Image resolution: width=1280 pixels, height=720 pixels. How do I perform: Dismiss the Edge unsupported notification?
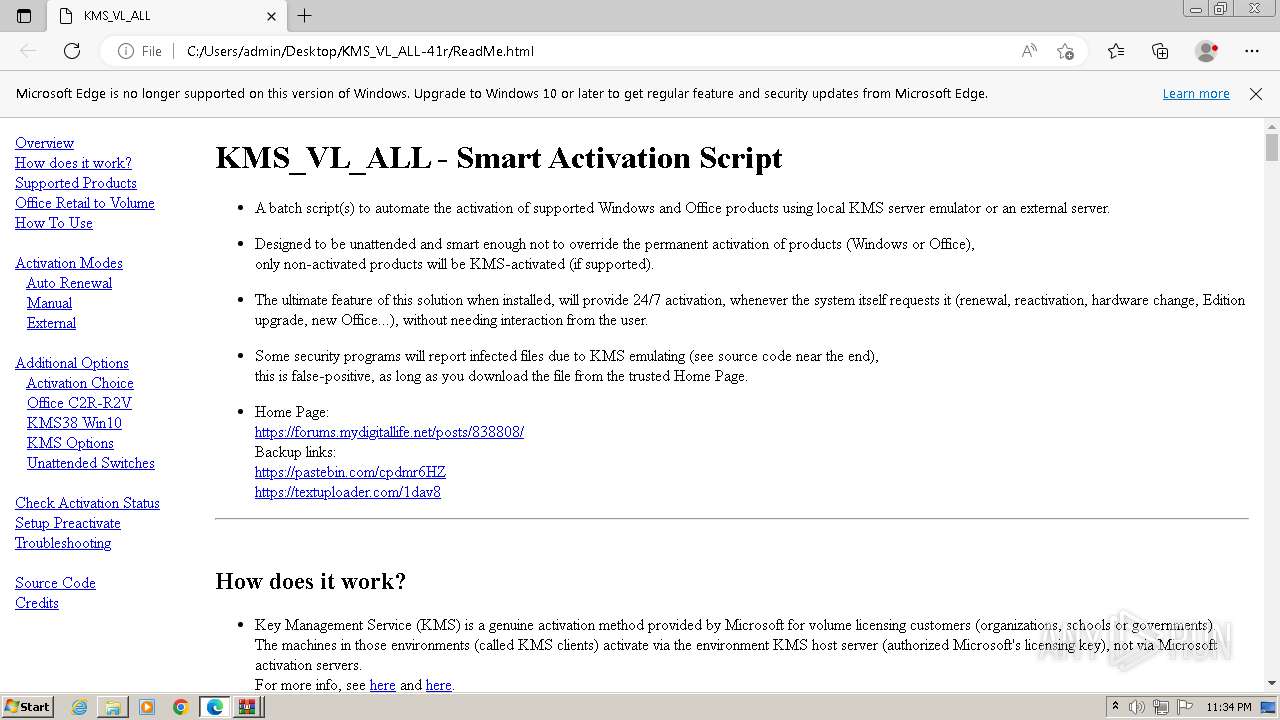(1256, 94)
